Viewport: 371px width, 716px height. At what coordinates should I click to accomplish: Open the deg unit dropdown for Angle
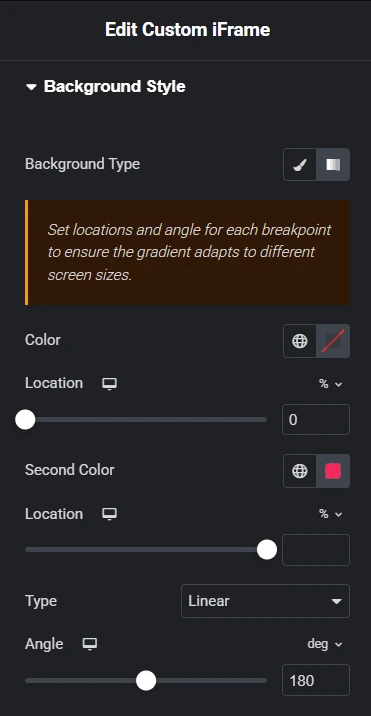pos(324,644)
